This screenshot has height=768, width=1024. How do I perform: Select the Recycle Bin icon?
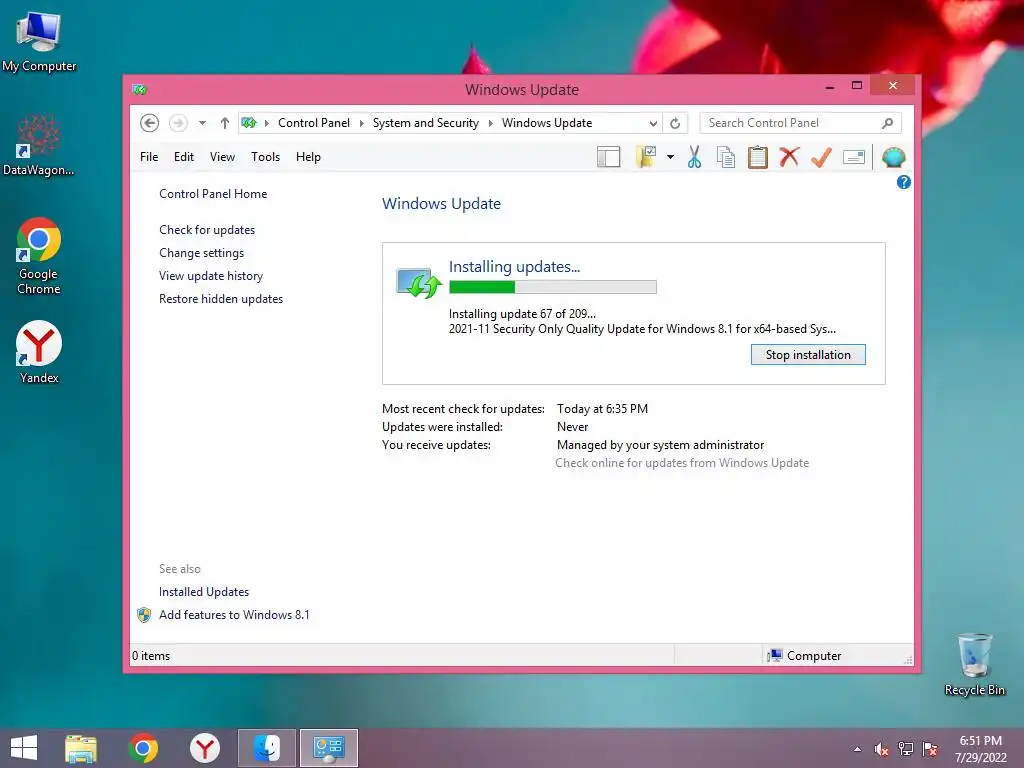point(974,664)
